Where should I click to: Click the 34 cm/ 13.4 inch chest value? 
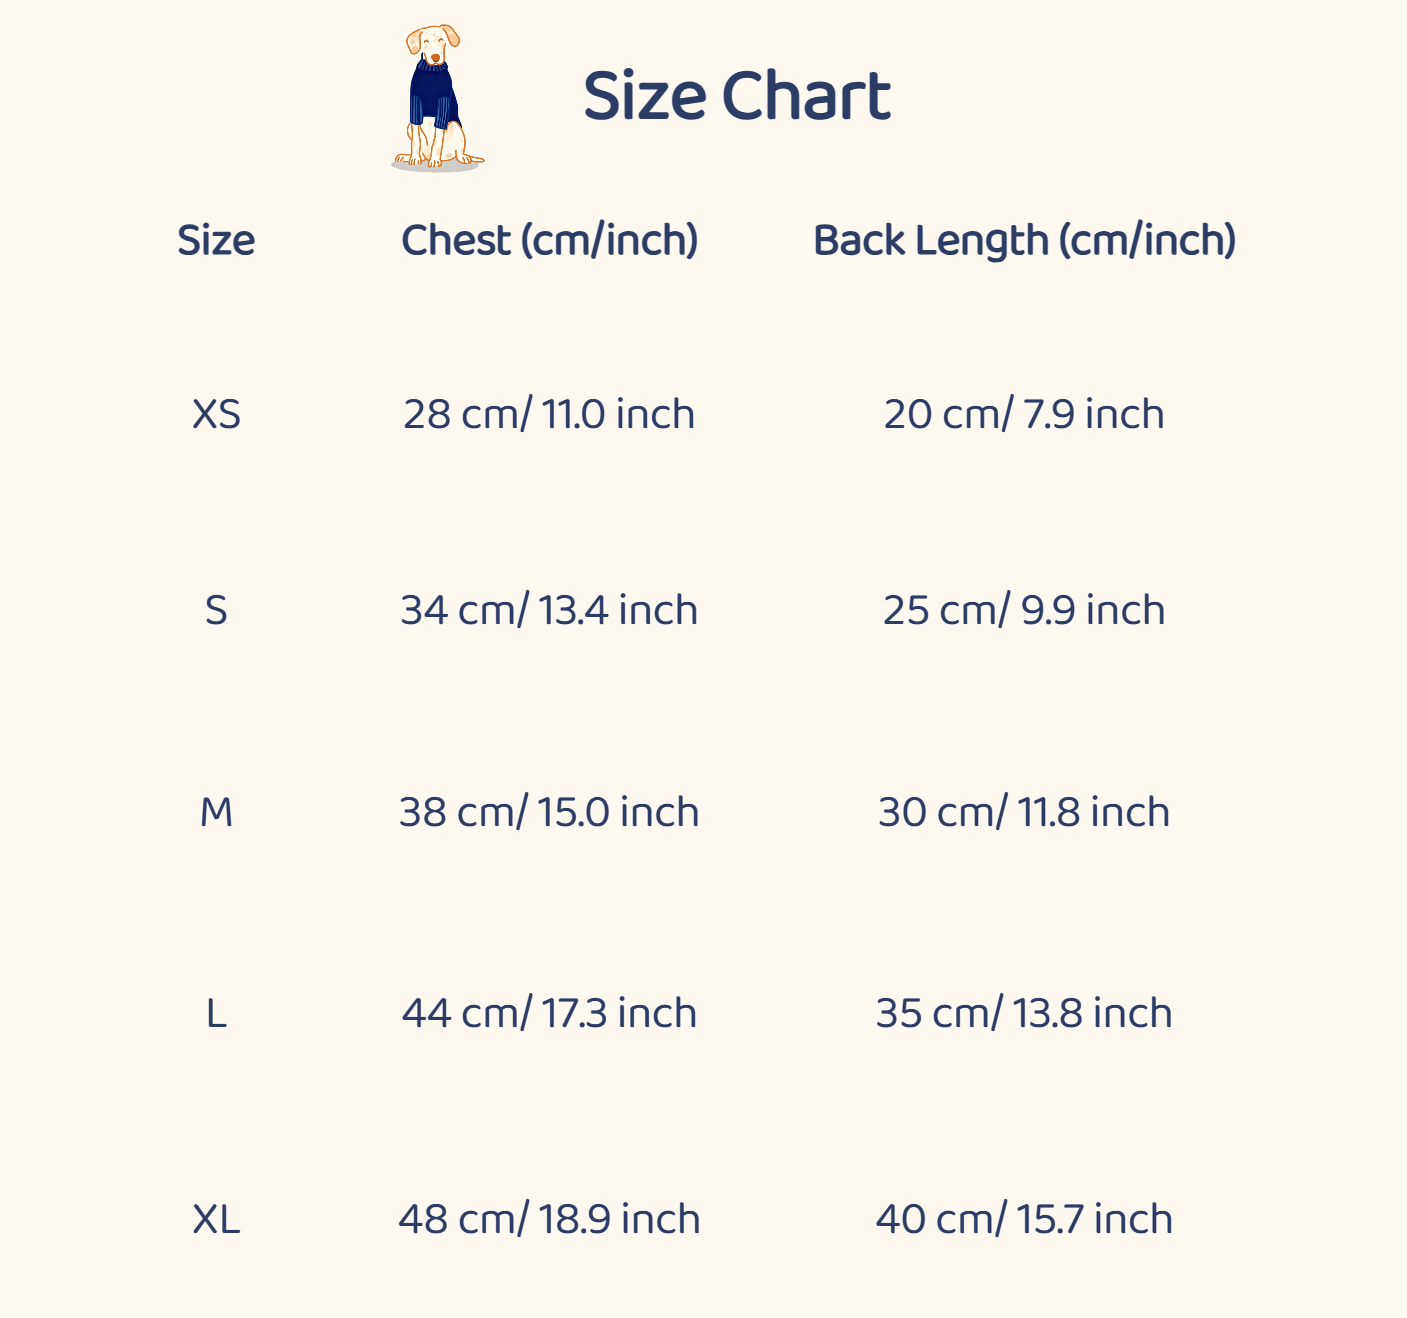549,610
